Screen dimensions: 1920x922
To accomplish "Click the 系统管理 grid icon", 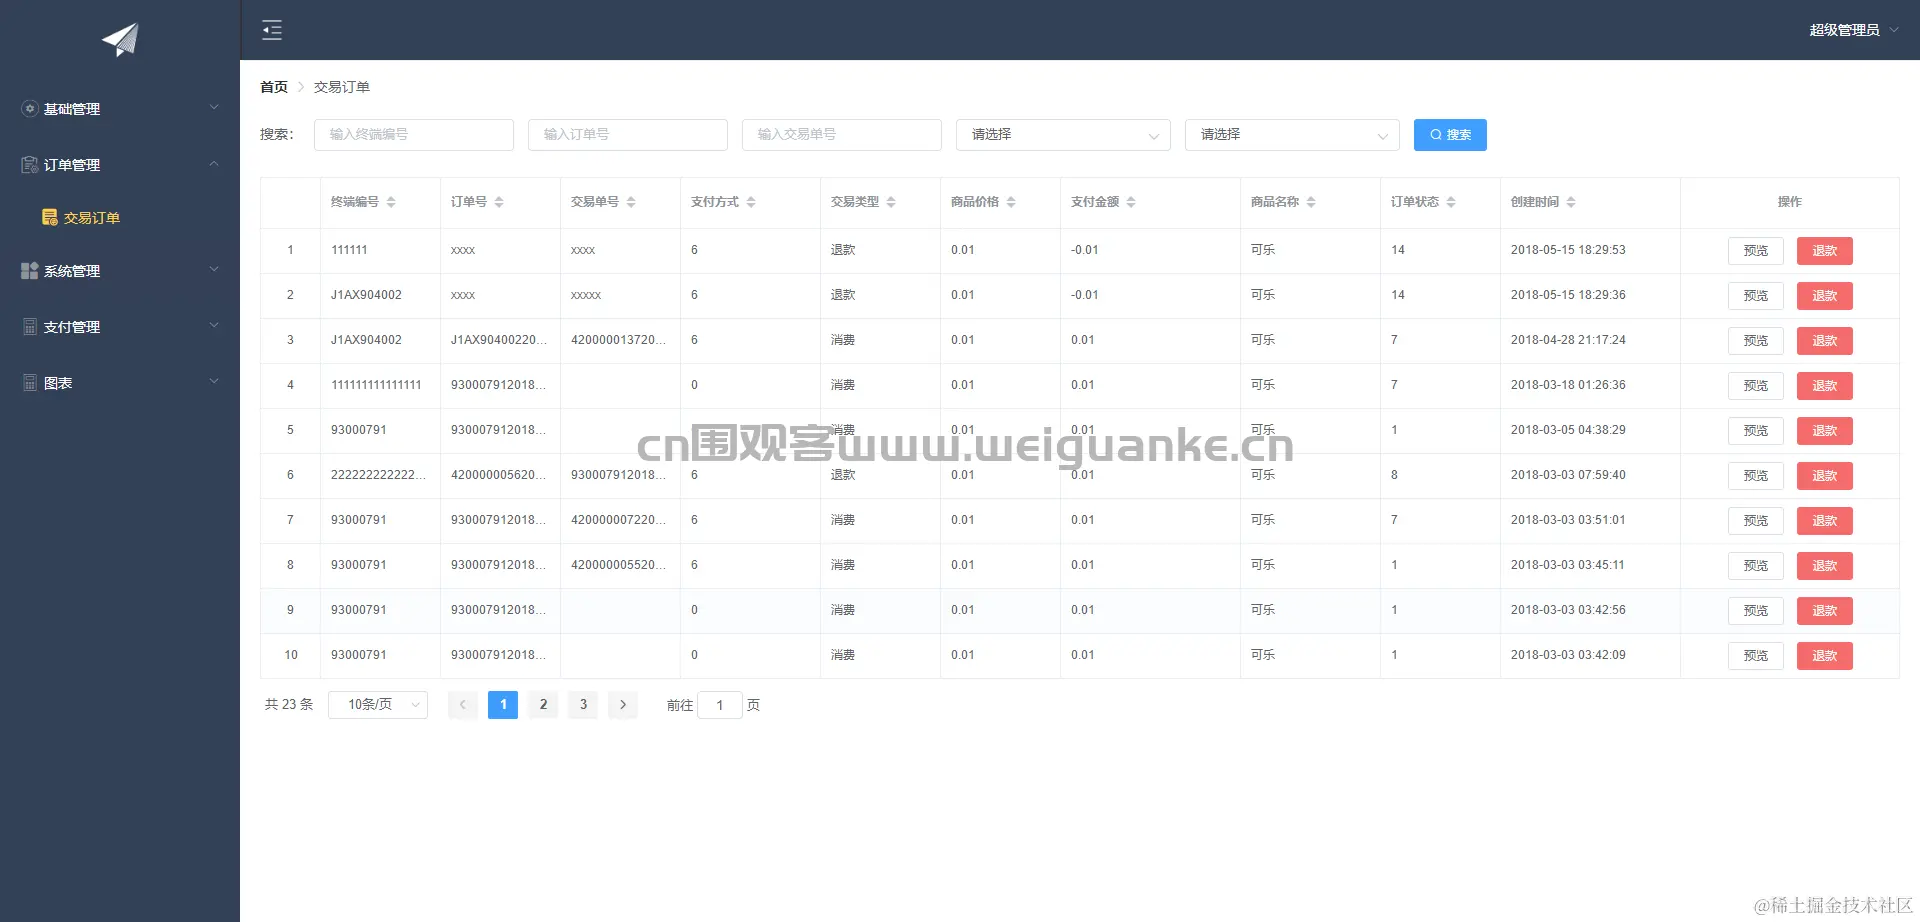I will click(x=30, y=271).
